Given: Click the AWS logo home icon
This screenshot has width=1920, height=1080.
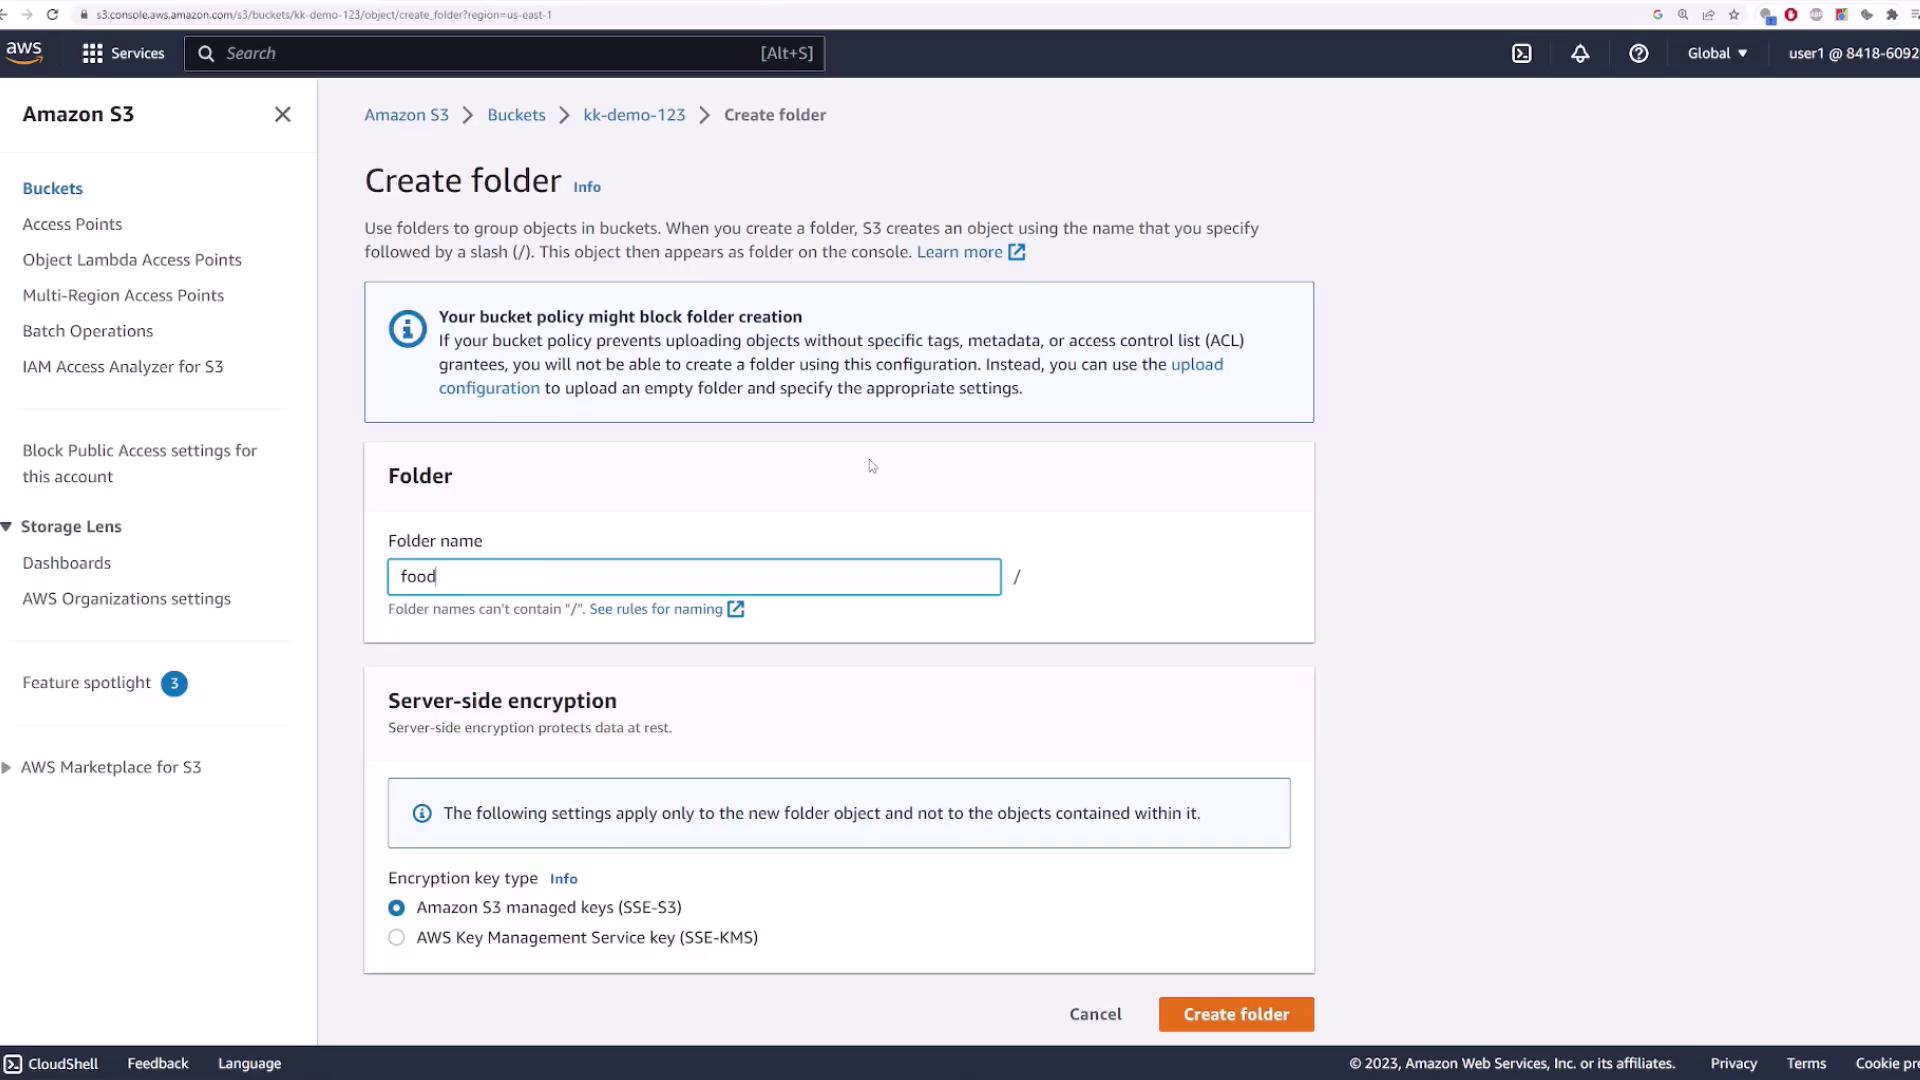Looking at the screenshot, I should pos(24,53).
